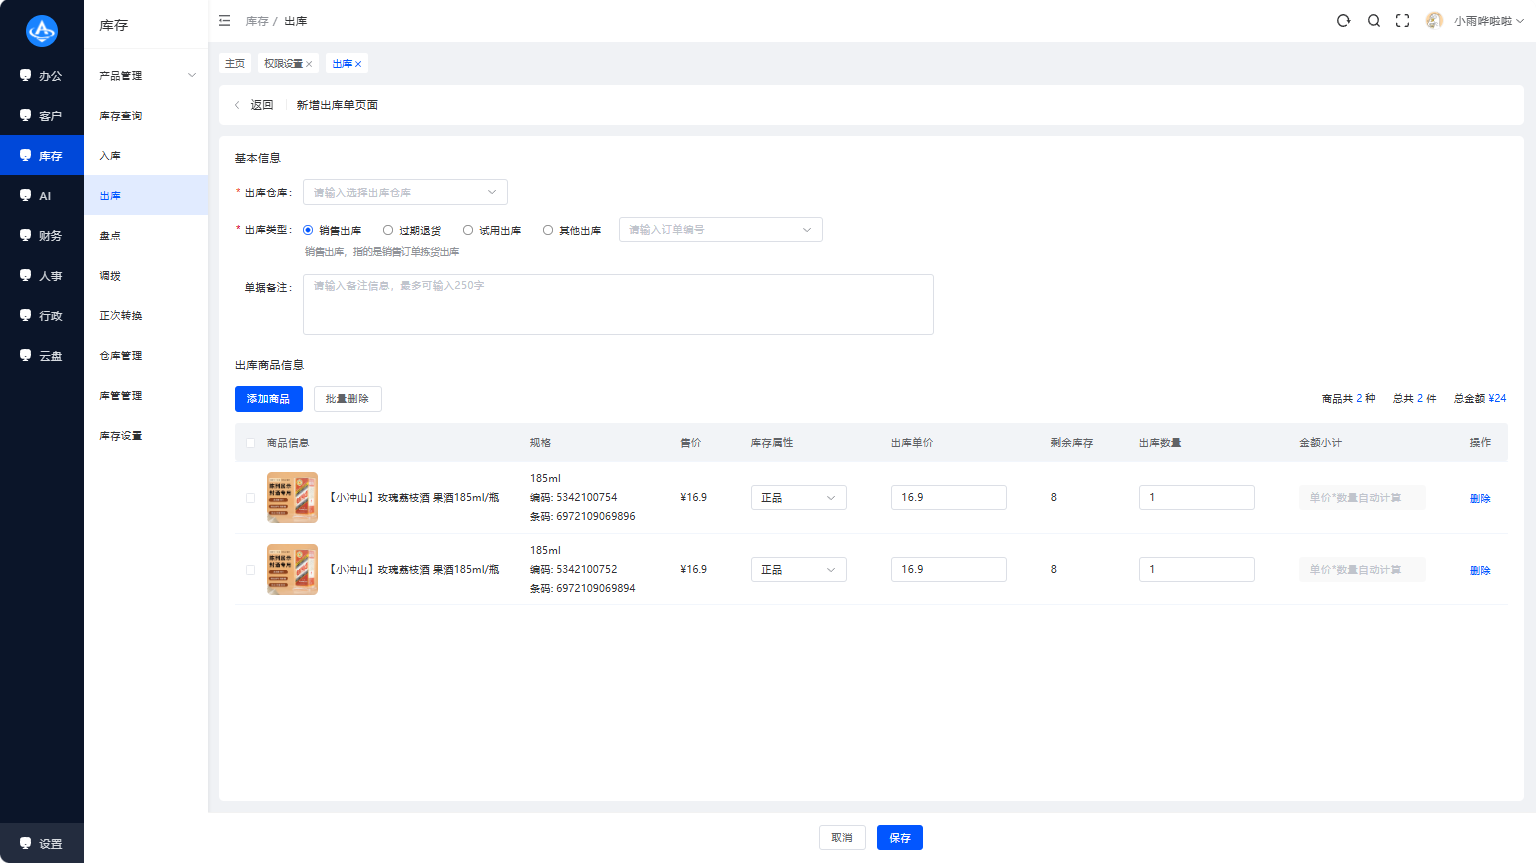Viewport: 1539px width, 863px height.
Task: Tick the select-all checkbox in table header
Action: tap(250, 443)
